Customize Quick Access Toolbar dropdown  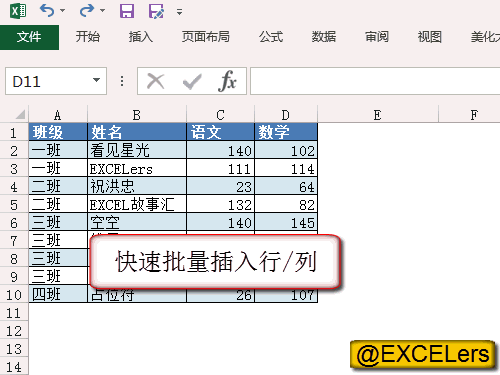[179, 12]
